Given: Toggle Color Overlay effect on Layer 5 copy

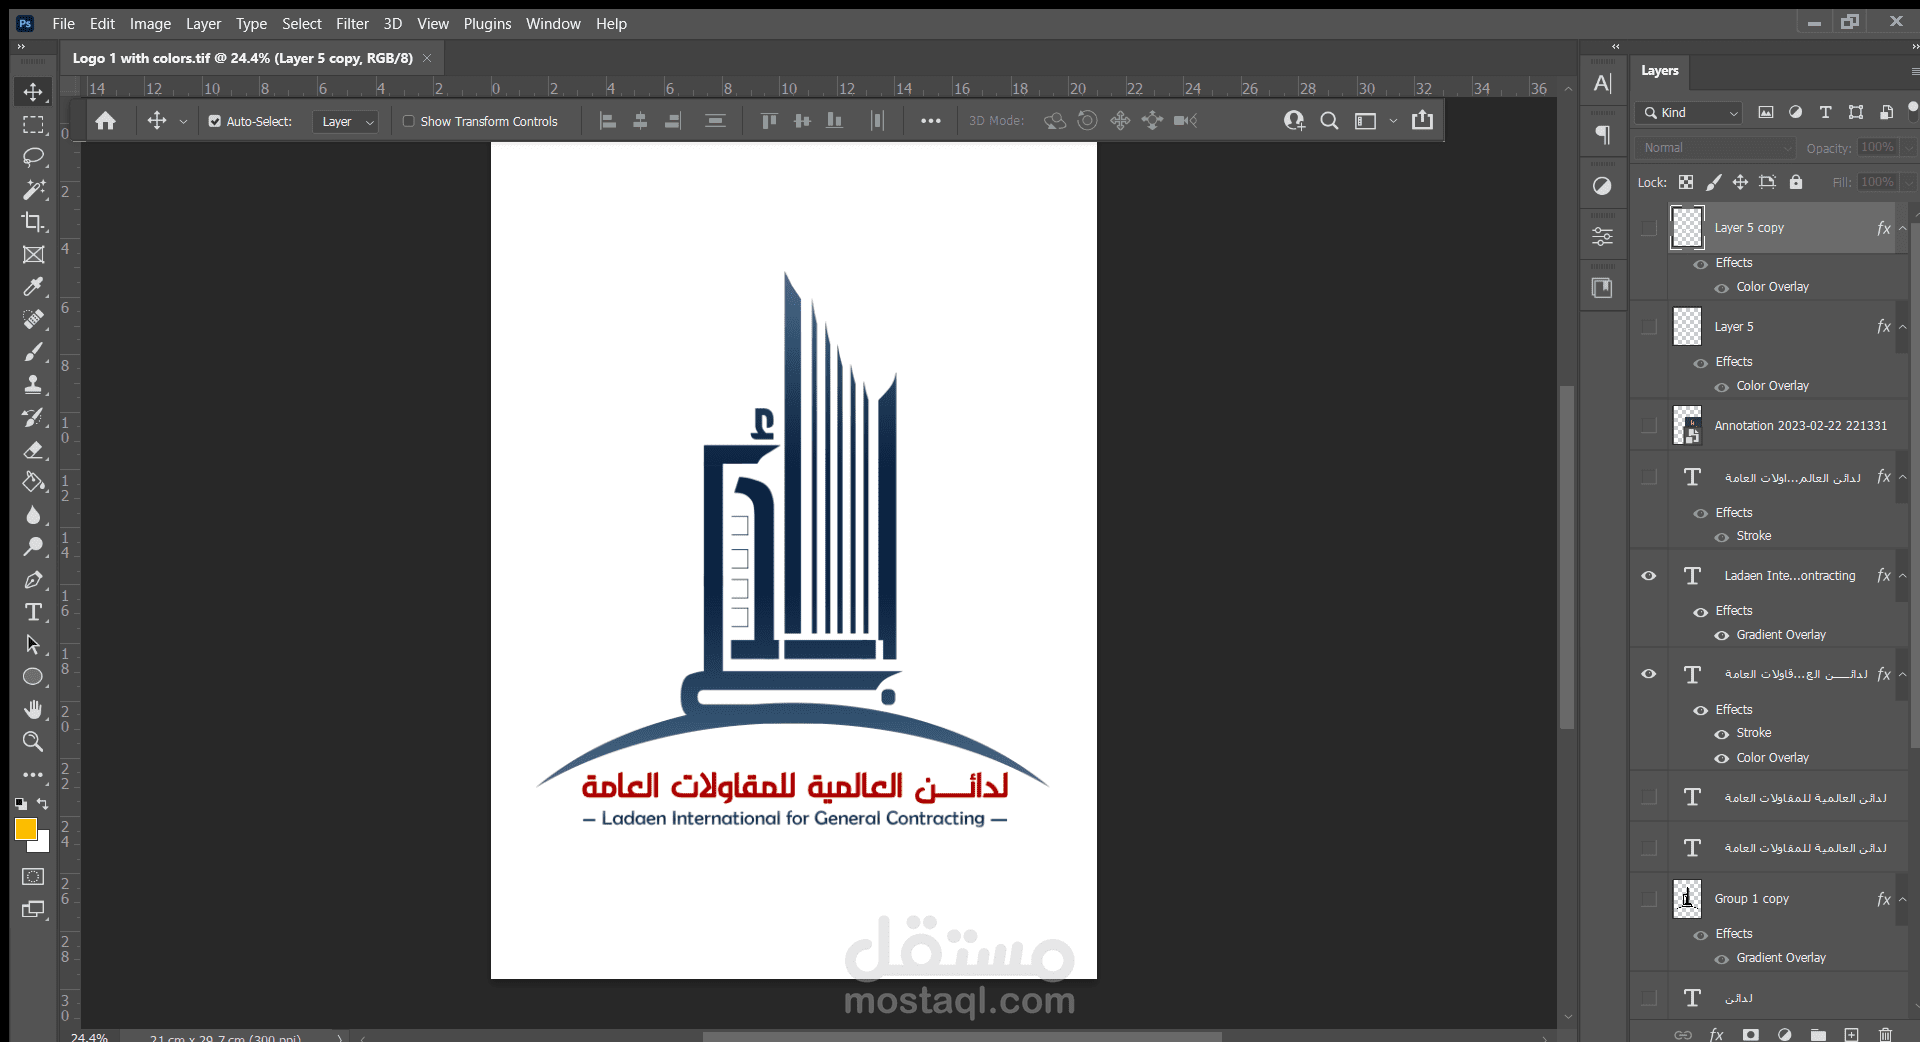Looking at the screenshot, I should [1722, 288].
